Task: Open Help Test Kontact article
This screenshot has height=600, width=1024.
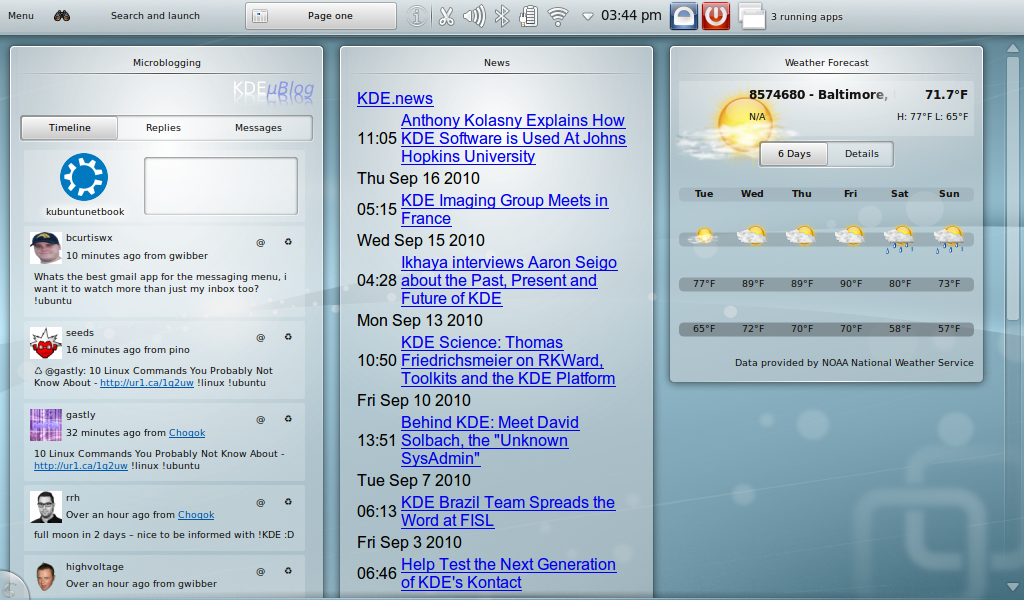Action: coord(508,573)
